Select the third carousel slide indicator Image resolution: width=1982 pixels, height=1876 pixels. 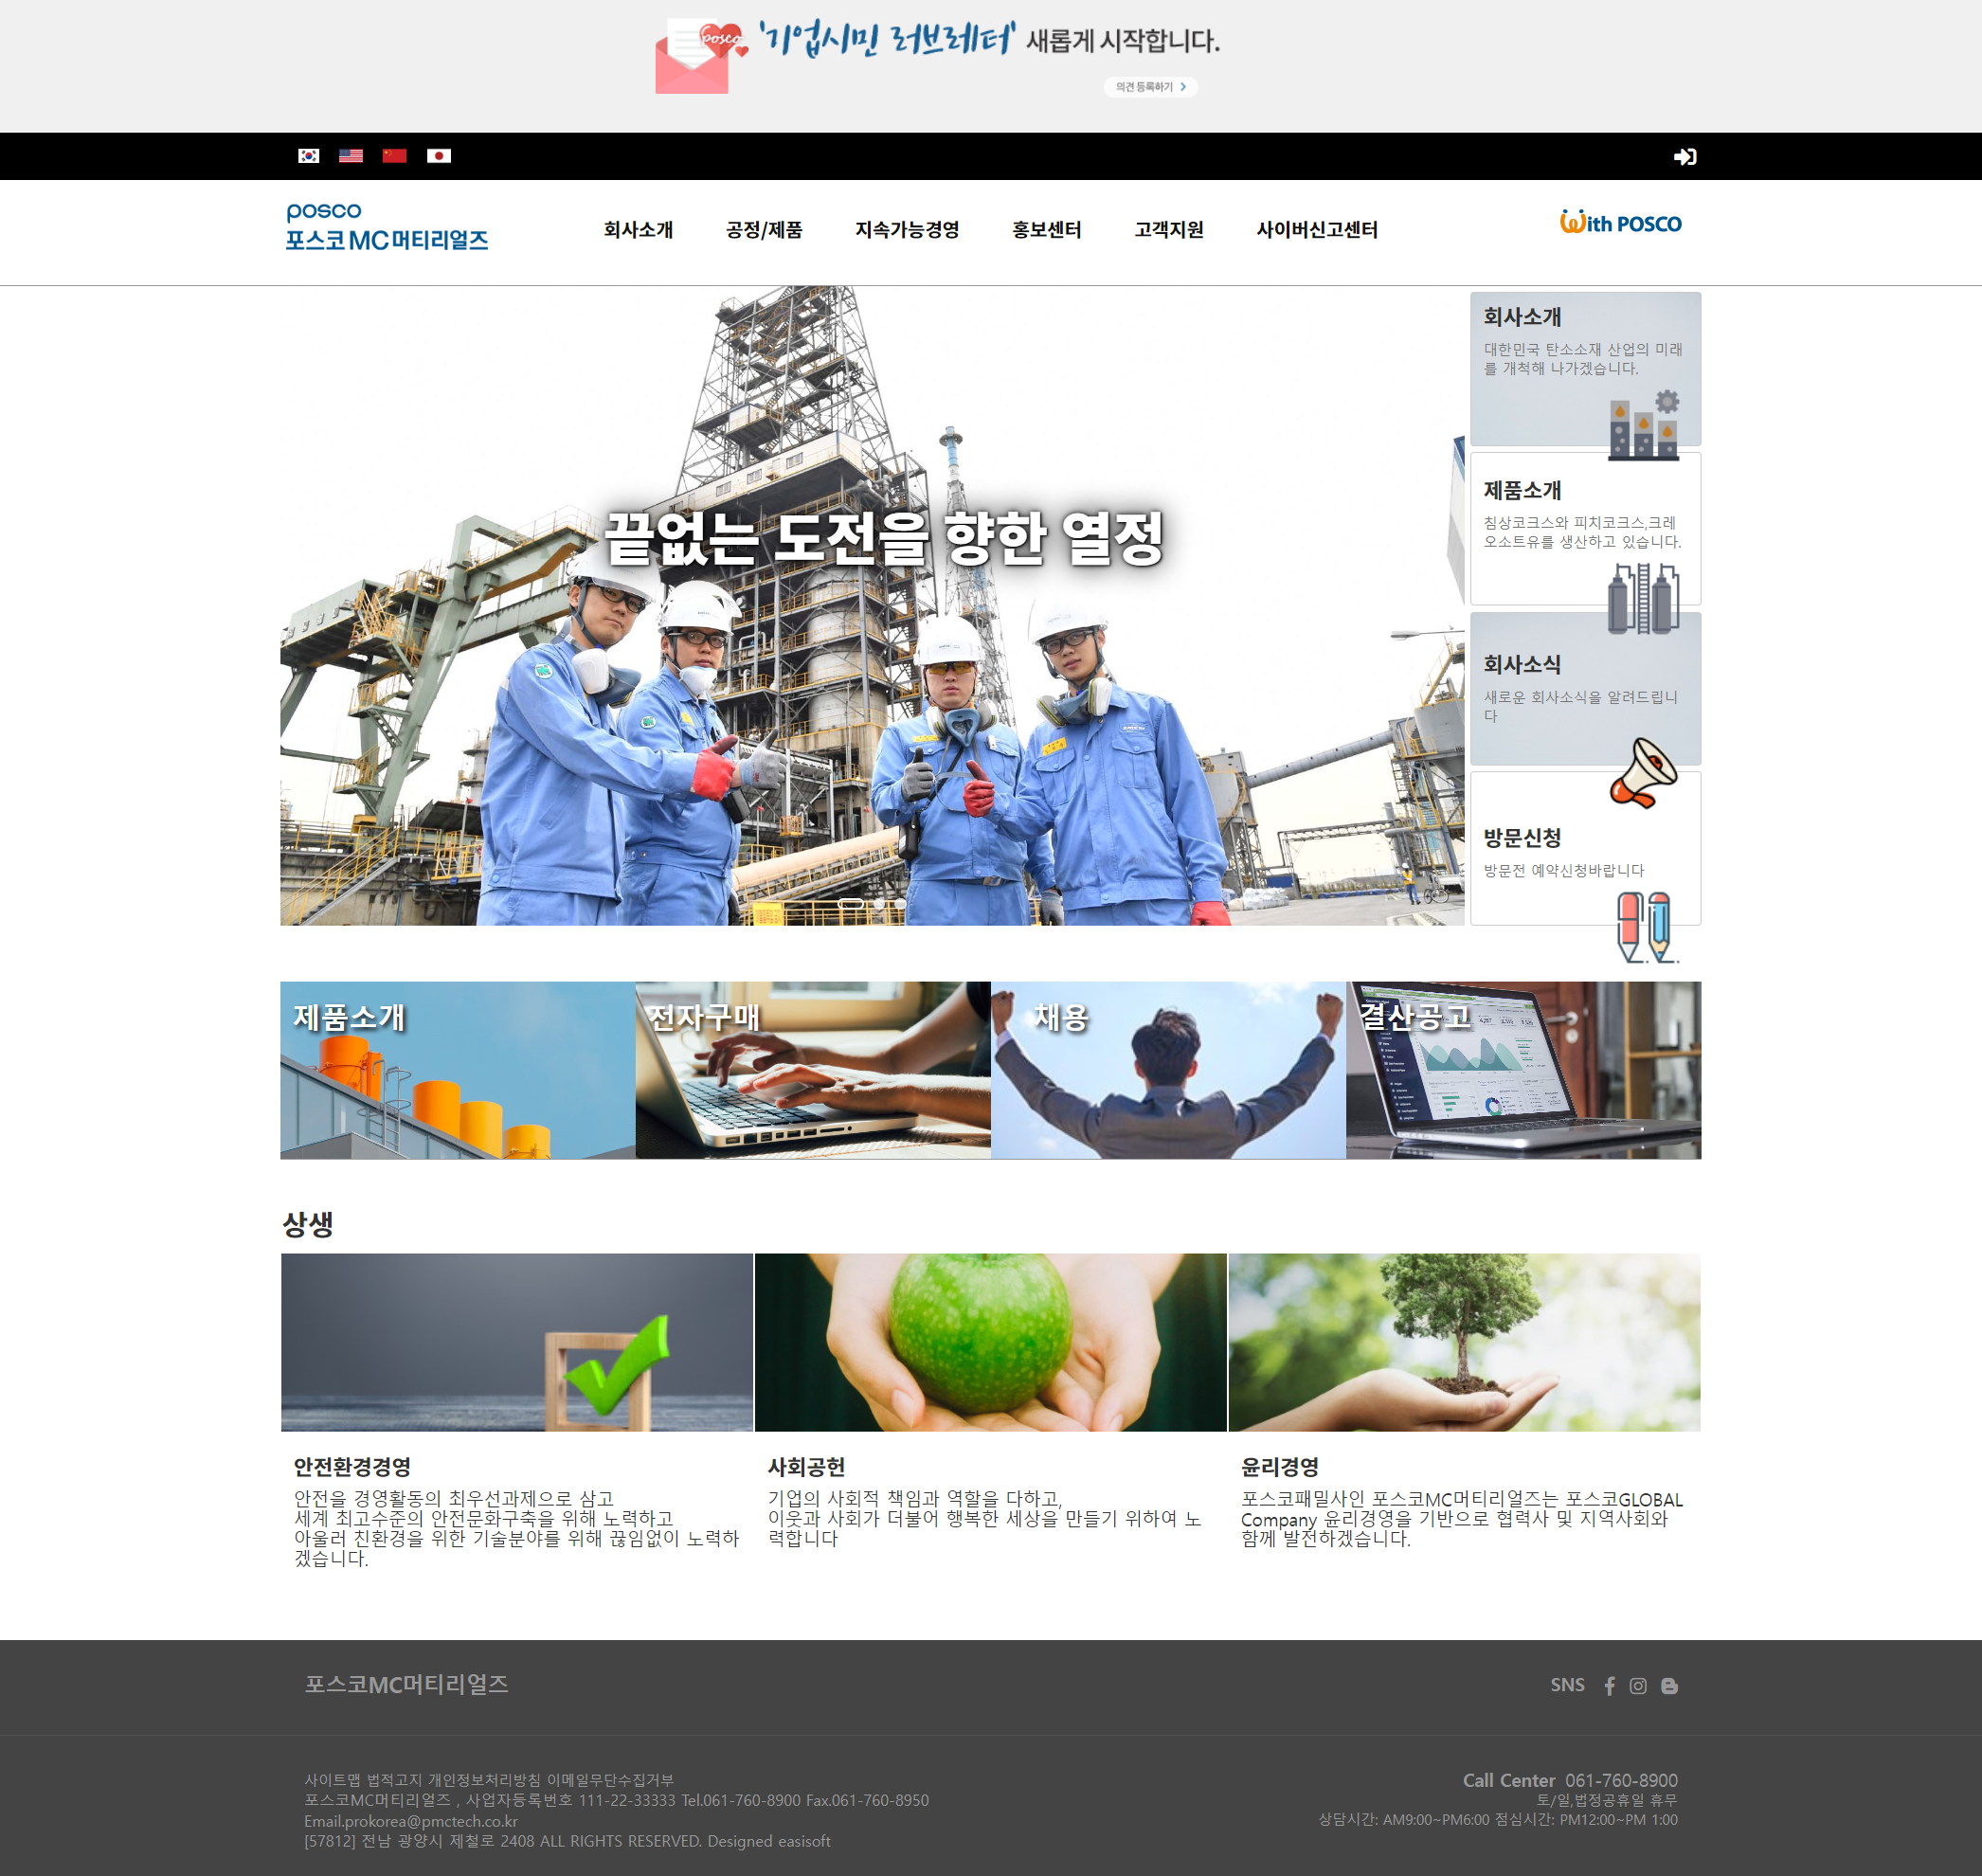(x=901, y=904)
